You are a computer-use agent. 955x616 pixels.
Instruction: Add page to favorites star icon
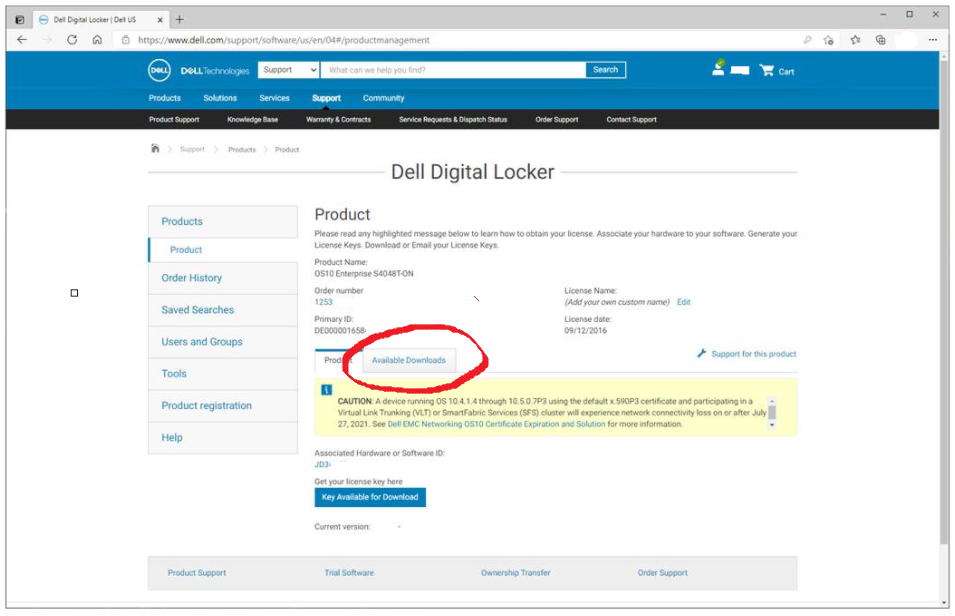click(x=828, y=40)
